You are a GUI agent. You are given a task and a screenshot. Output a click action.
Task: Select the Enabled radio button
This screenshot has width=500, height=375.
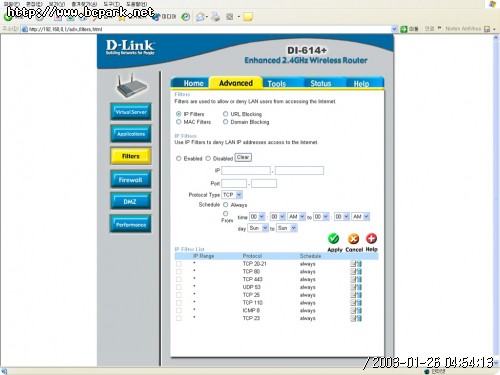point(179,158)
